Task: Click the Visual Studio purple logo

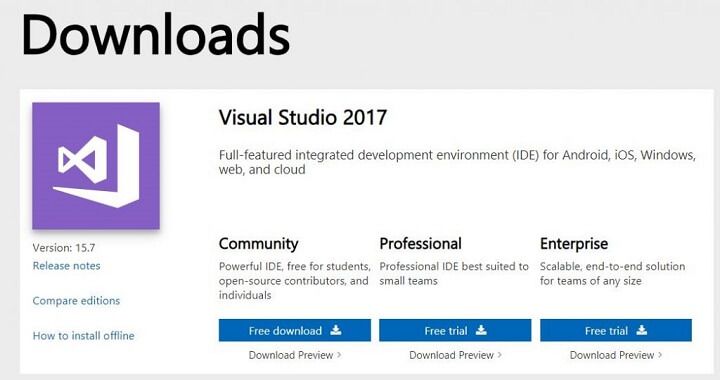Action: point(96,166)
